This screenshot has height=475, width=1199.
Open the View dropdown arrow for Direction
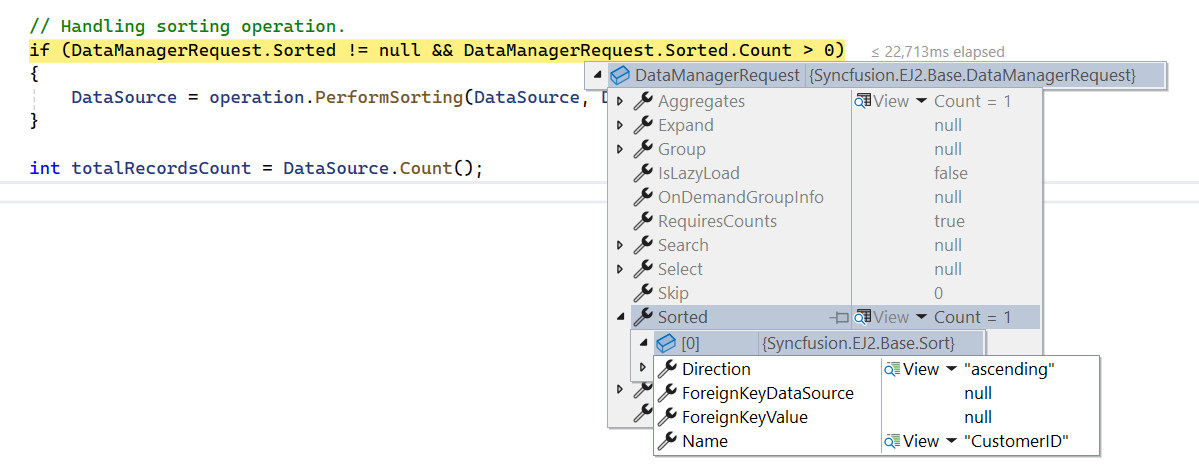[950, 369]
